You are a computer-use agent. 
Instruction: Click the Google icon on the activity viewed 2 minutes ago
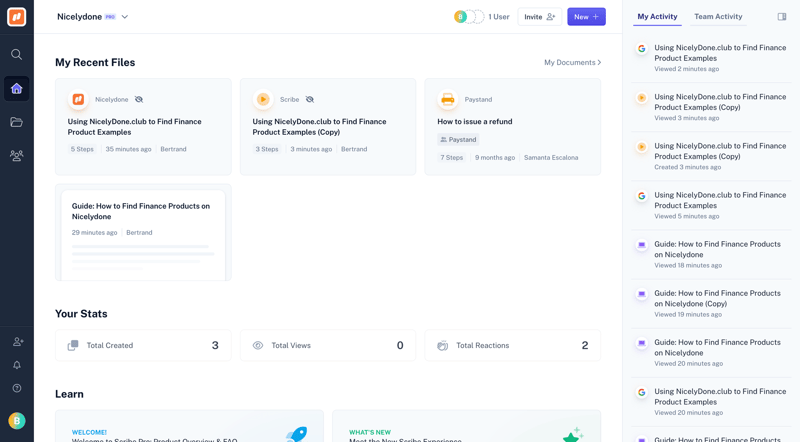point(642,48)
